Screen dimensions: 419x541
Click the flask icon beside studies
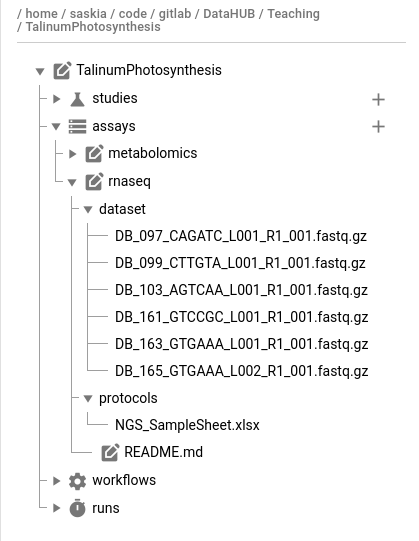[x=77, y=99]
